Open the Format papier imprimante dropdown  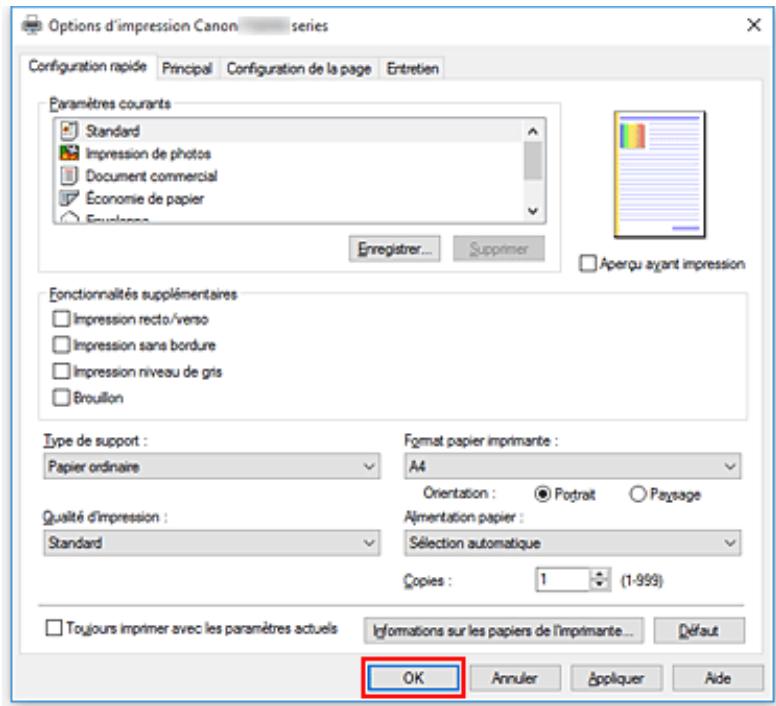pos(573,466)
